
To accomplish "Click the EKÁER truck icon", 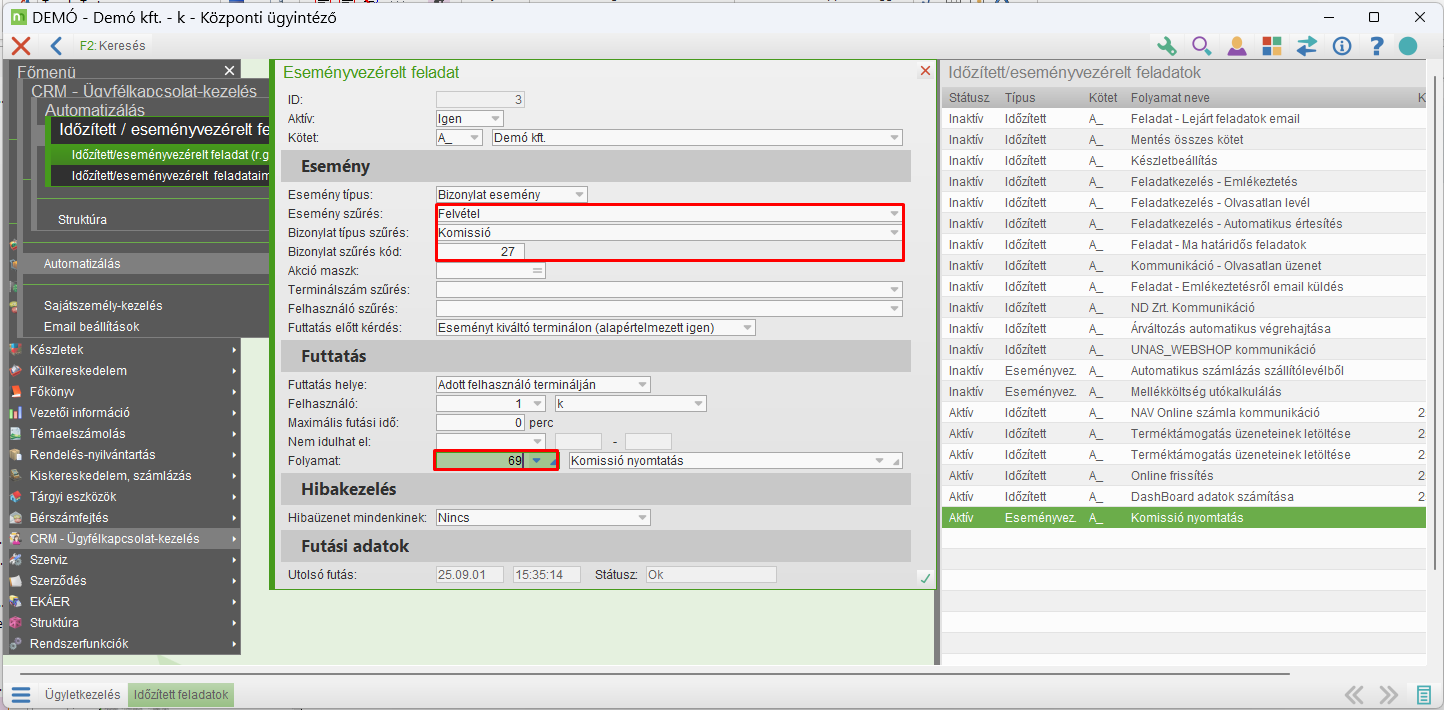I will coord(15,602).
